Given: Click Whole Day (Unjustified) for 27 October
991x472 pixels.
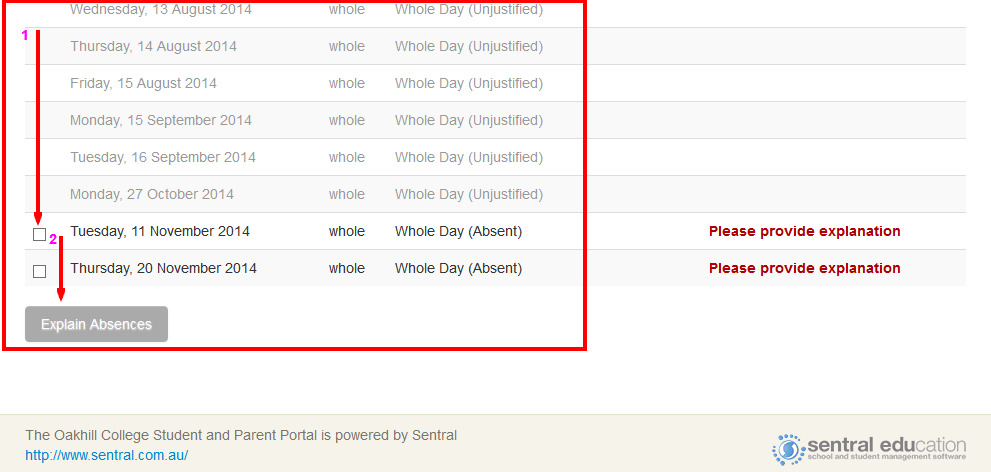Looking at the screenshot, I should click(x=469, y=195).
